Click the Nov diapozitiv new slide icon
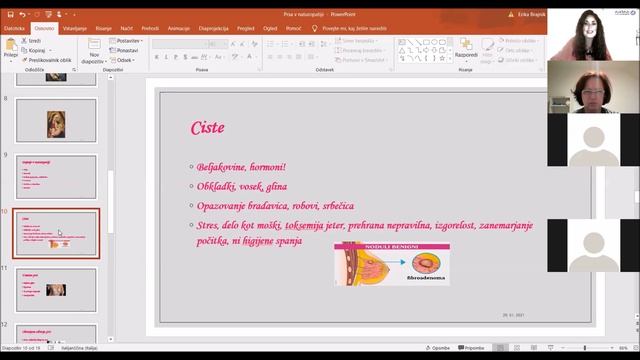The height and width of the screenshot is (360, 640). [x=94, y=44]
